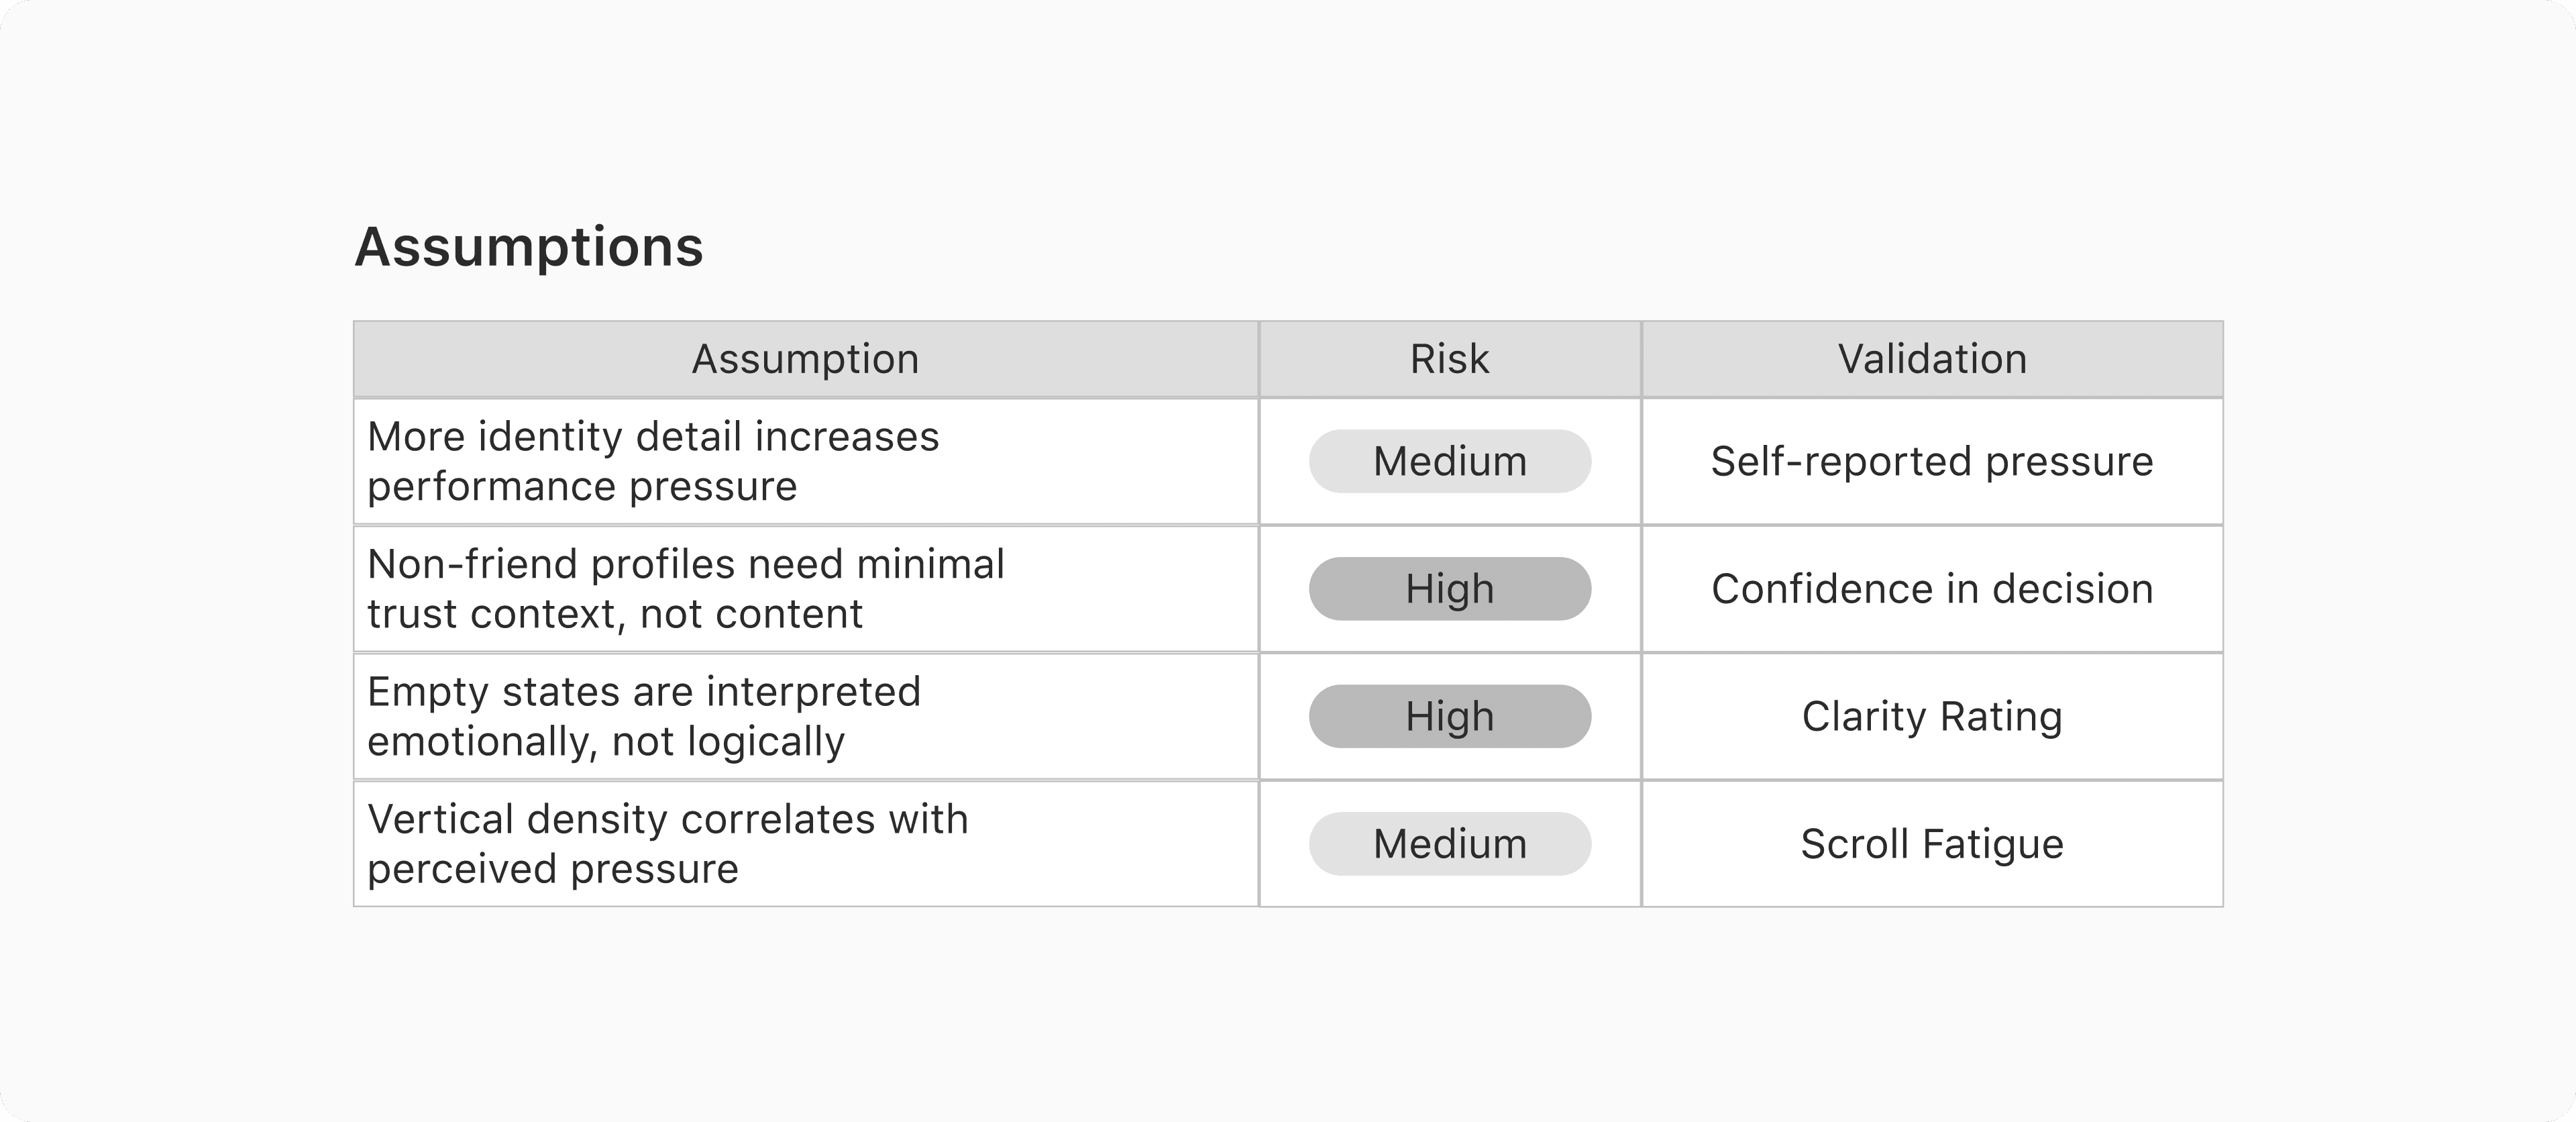The height and width of the screenshot is (1122, 2576).
Task: Click the text 'emotionally, not logically'
Action: [x=605, y=742]
